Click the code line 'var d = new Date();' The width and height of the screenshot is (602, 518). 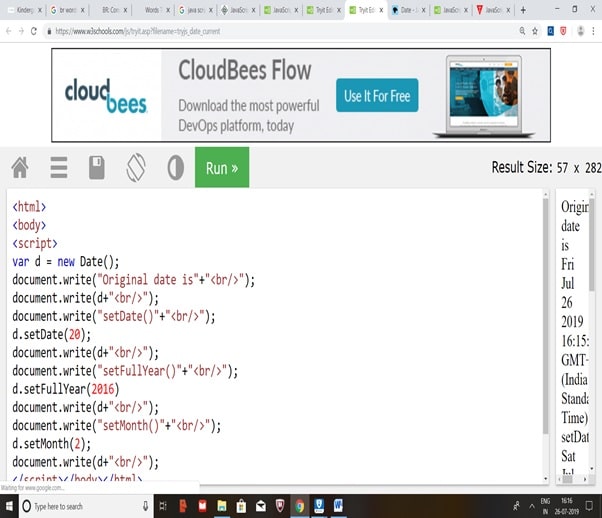point(66,261)
